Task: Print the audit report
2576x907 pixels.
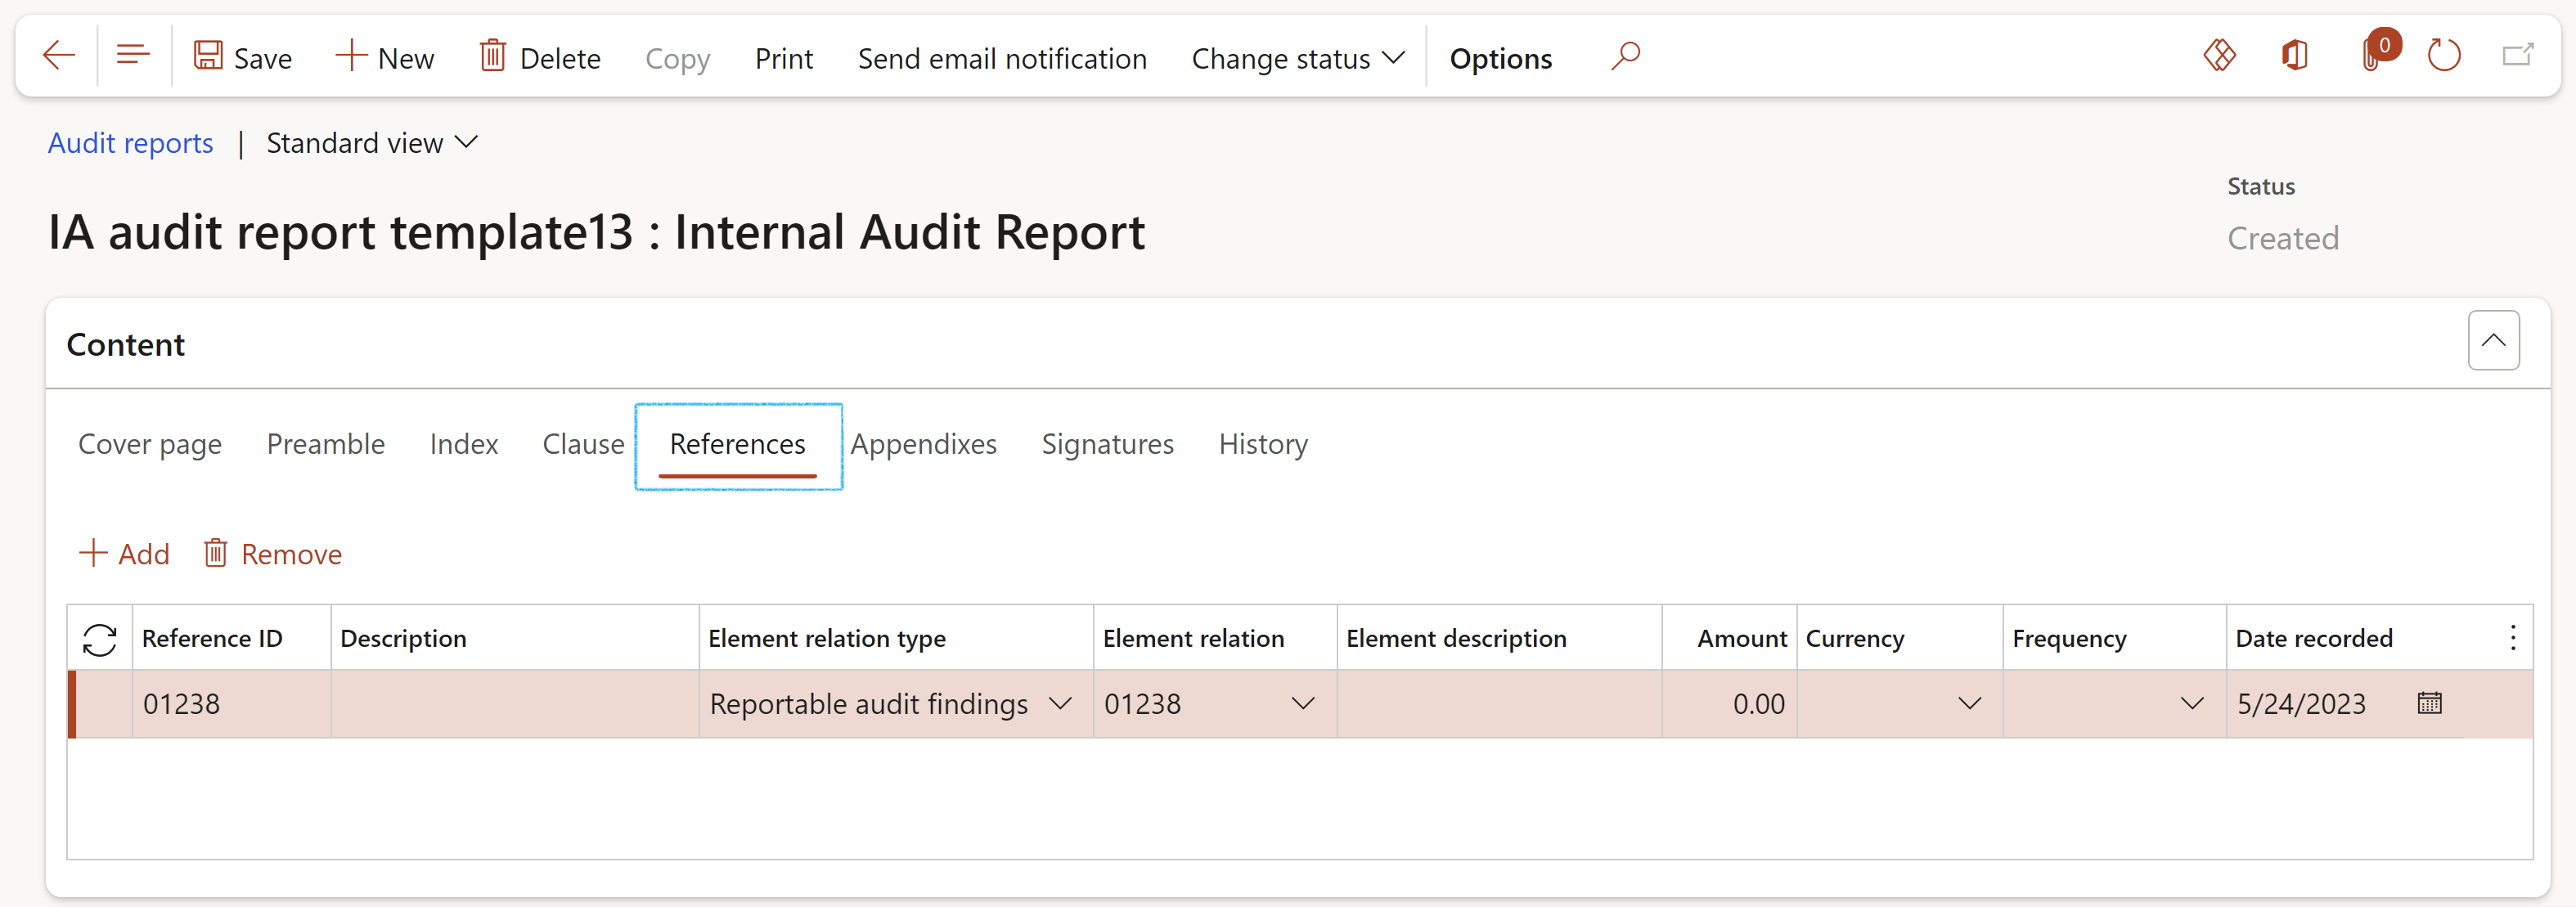Action: click(783, 58)
